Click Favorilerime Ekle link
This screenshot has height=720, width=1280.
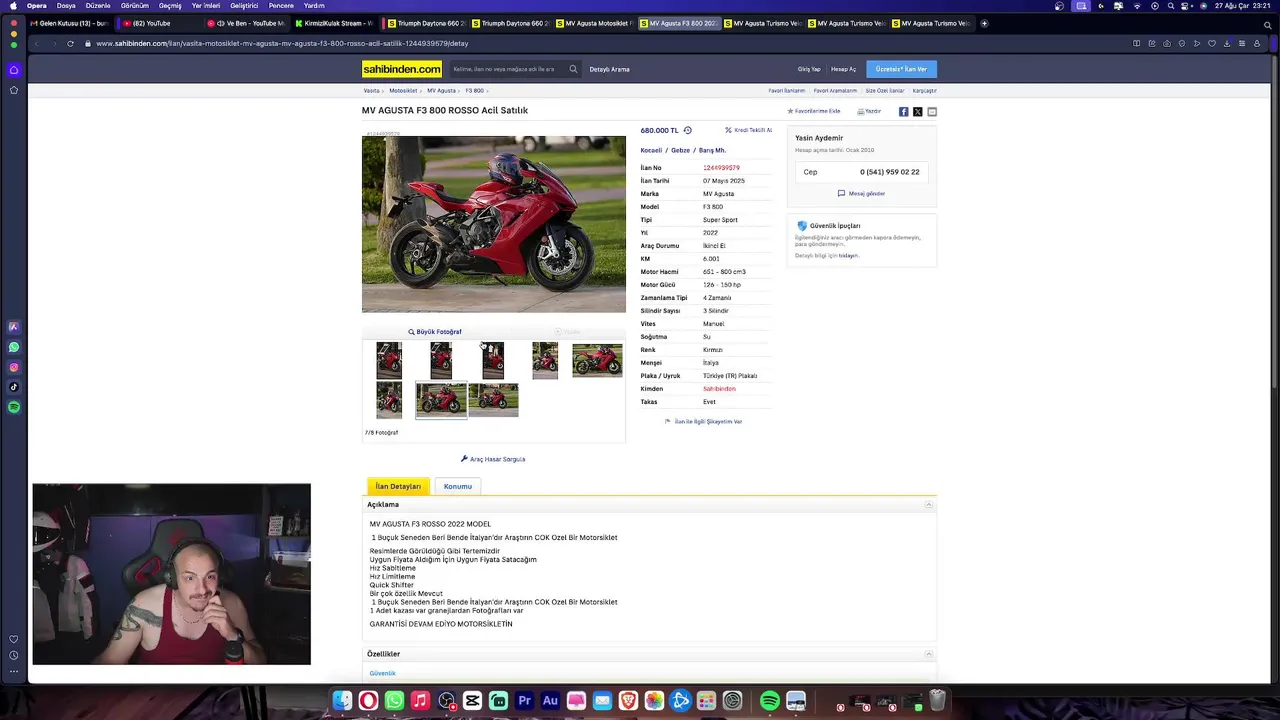pos(814,111)
